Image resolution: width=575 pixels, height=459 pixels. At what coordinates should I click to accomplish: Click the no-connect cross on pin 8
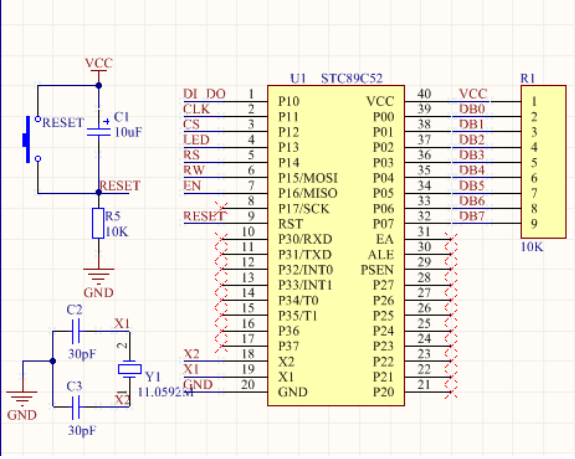pos(221,208)
